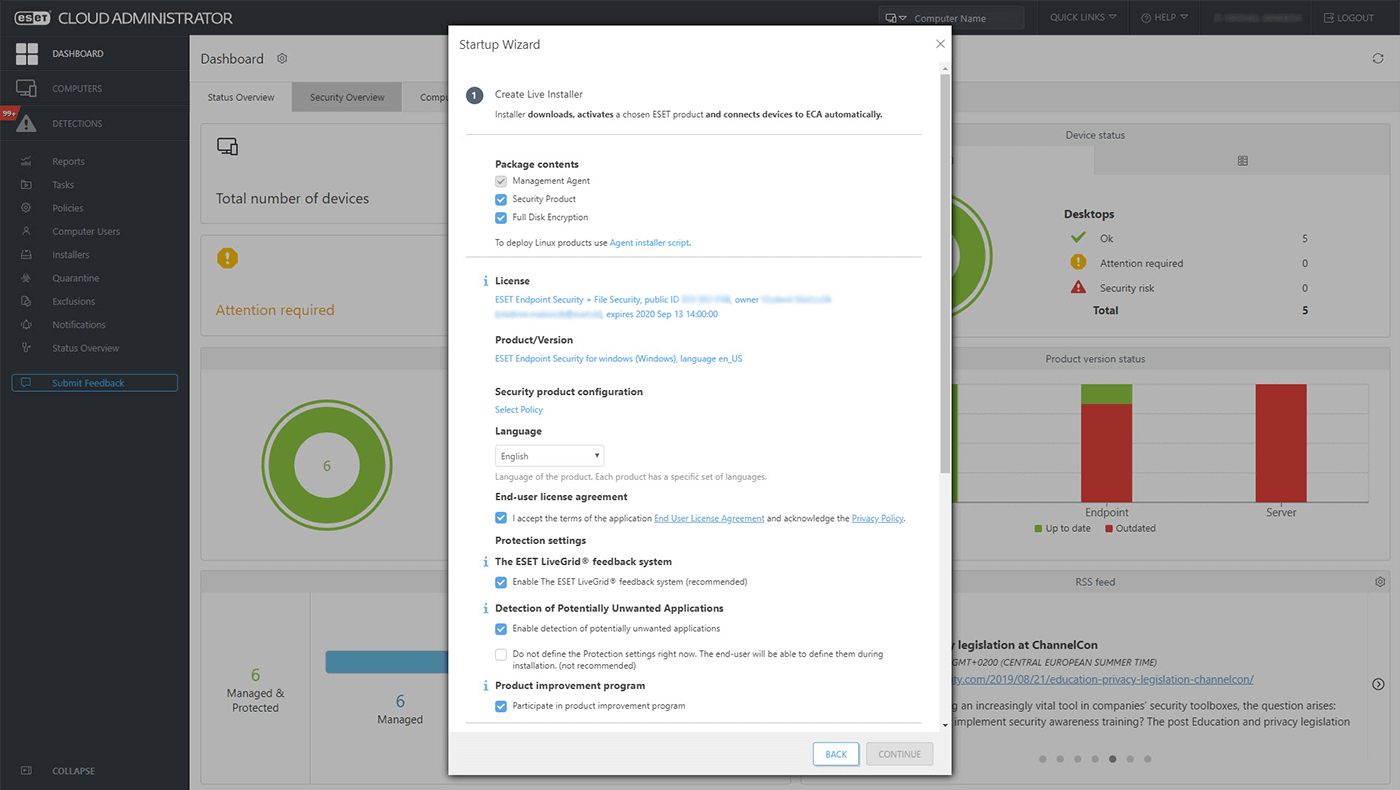Open the Language dropdown set to English
1400x790 pixels.
(549, 456)
